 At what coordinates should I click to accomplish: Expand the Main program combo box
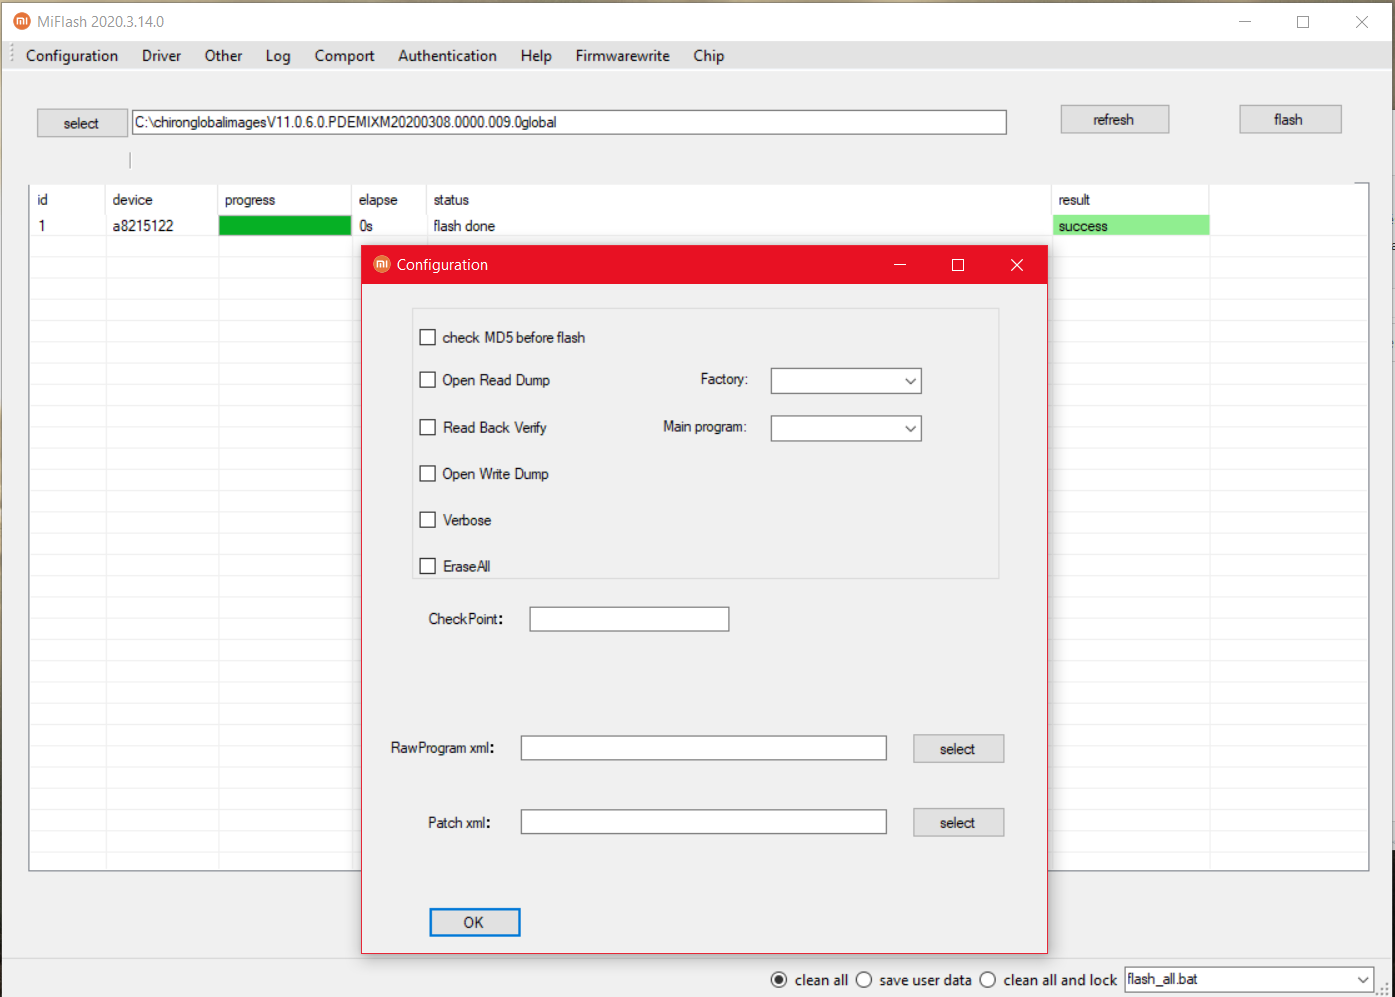tap(910, 429)
